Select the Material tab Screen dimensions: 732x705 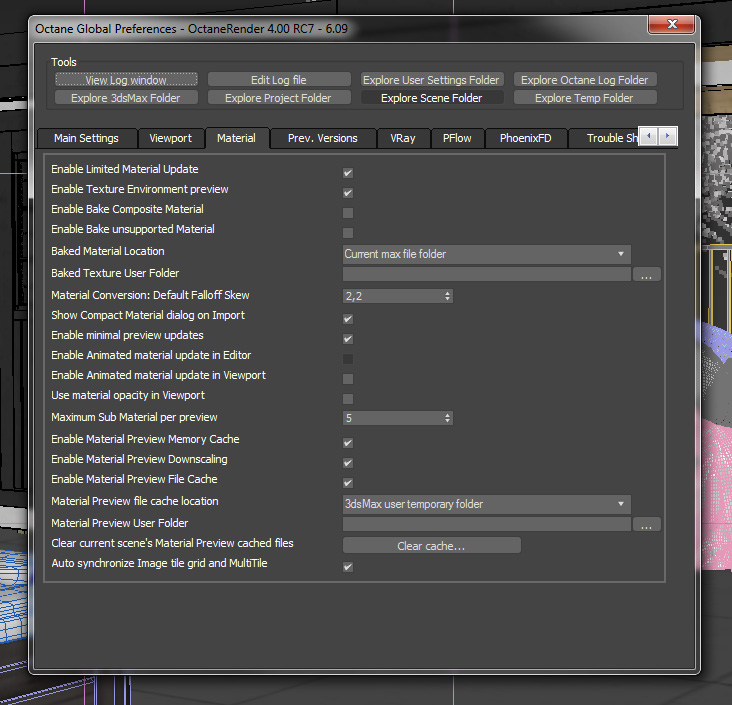(236, 138)
